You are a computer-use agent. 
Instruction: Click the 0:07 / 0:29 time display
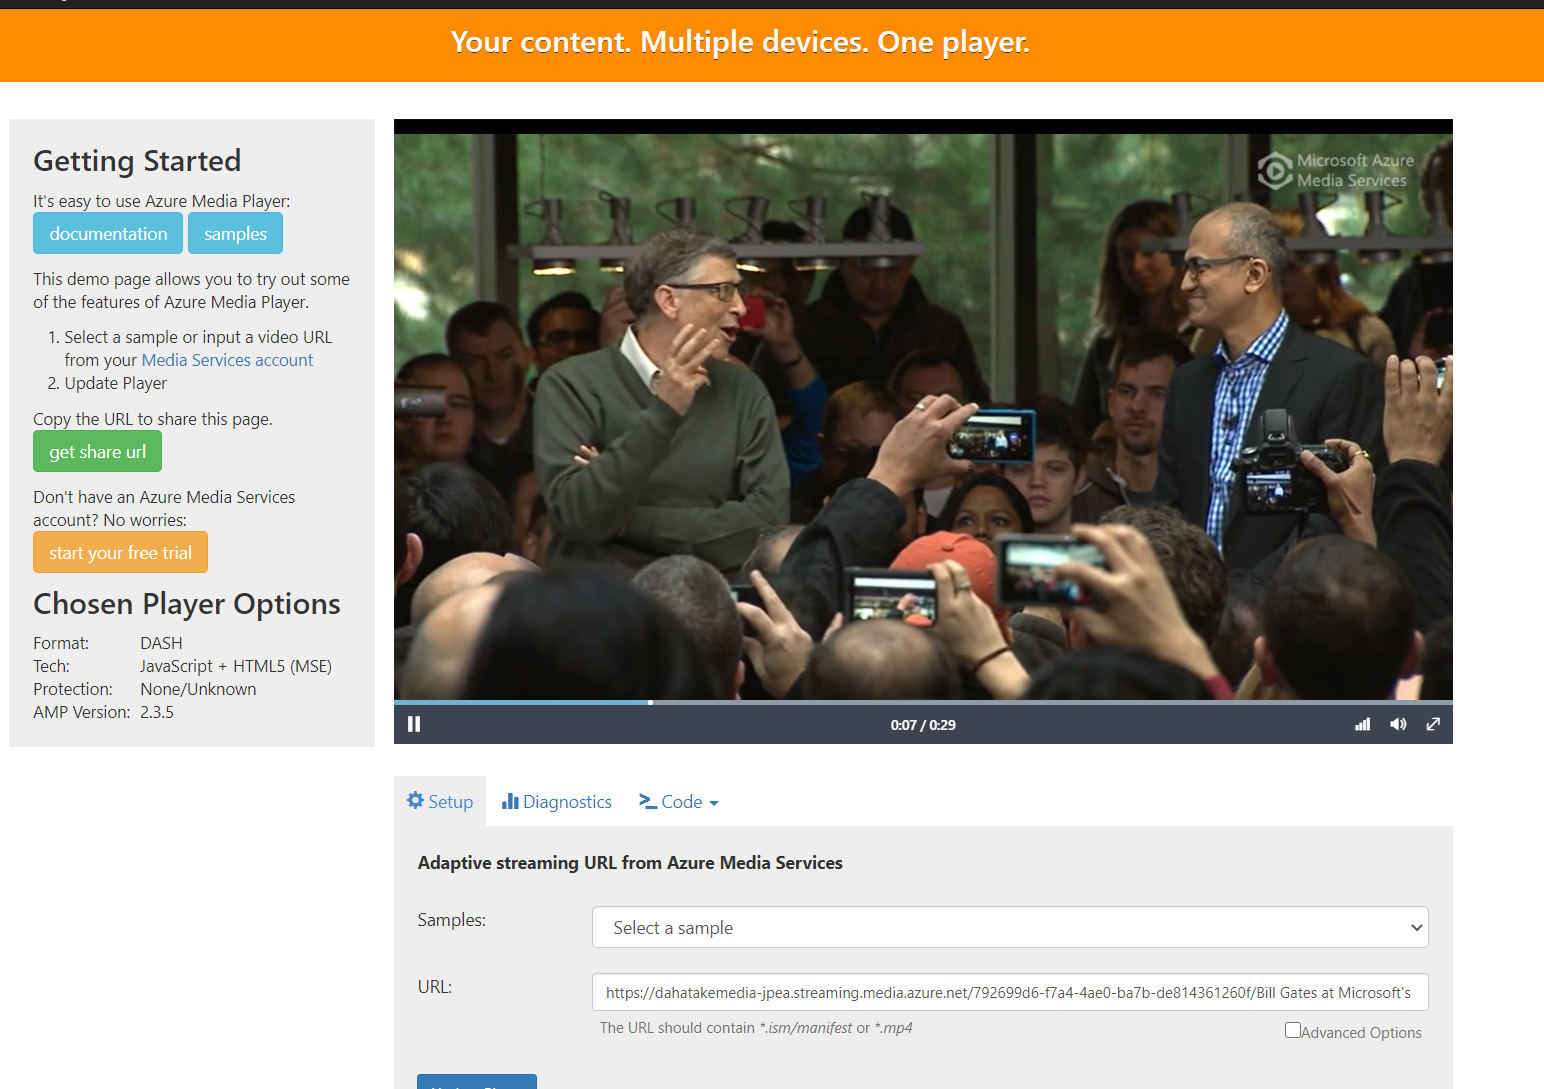point(923,725)
